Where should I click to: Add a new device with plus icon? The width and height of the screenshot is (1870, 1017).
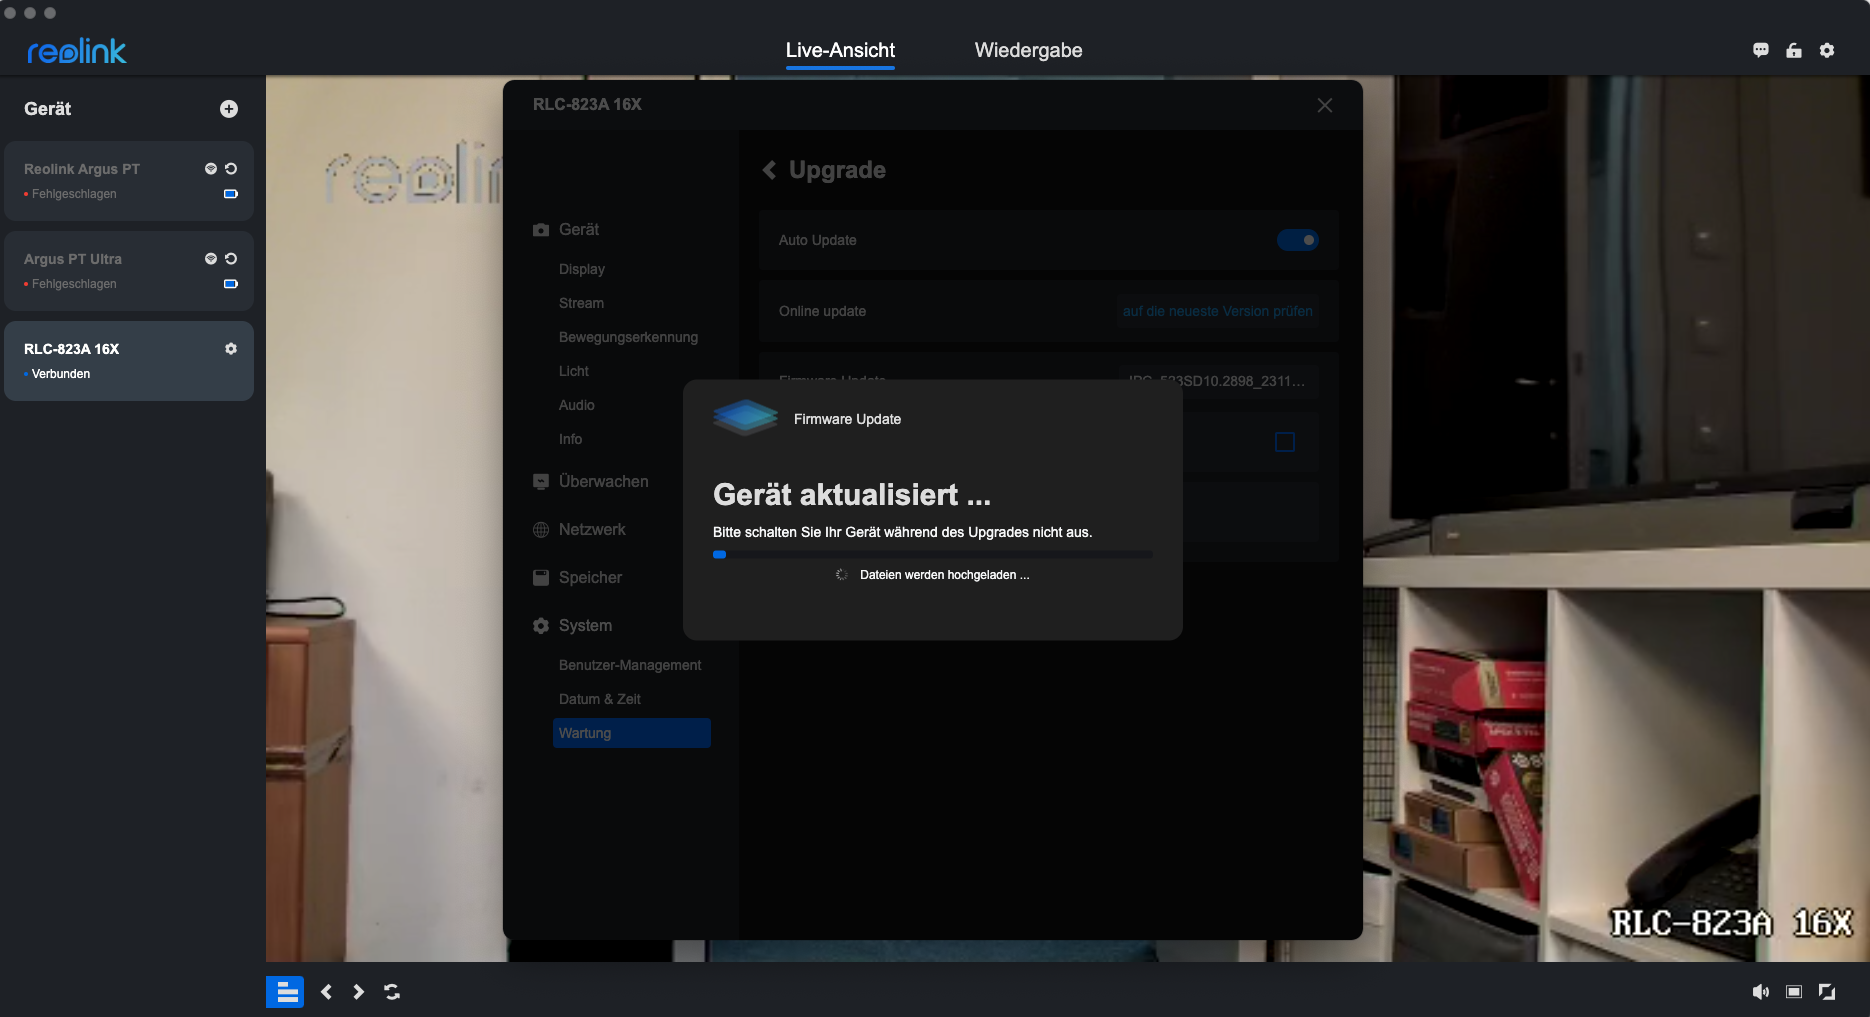point(229,109)
